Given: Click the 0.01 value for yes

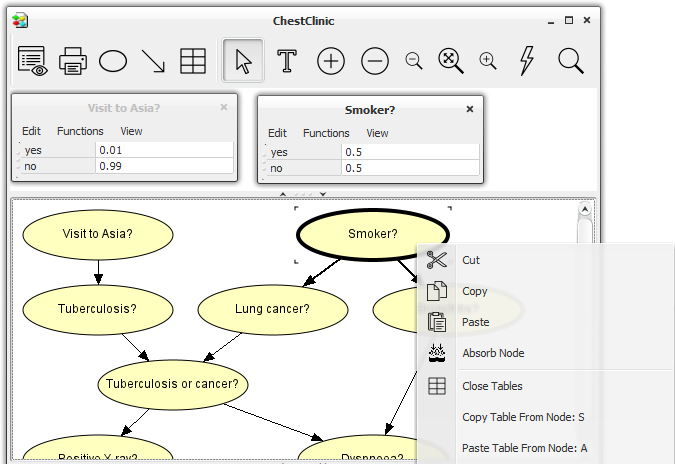Looking at the screenshot, I should tap(164, 150).
